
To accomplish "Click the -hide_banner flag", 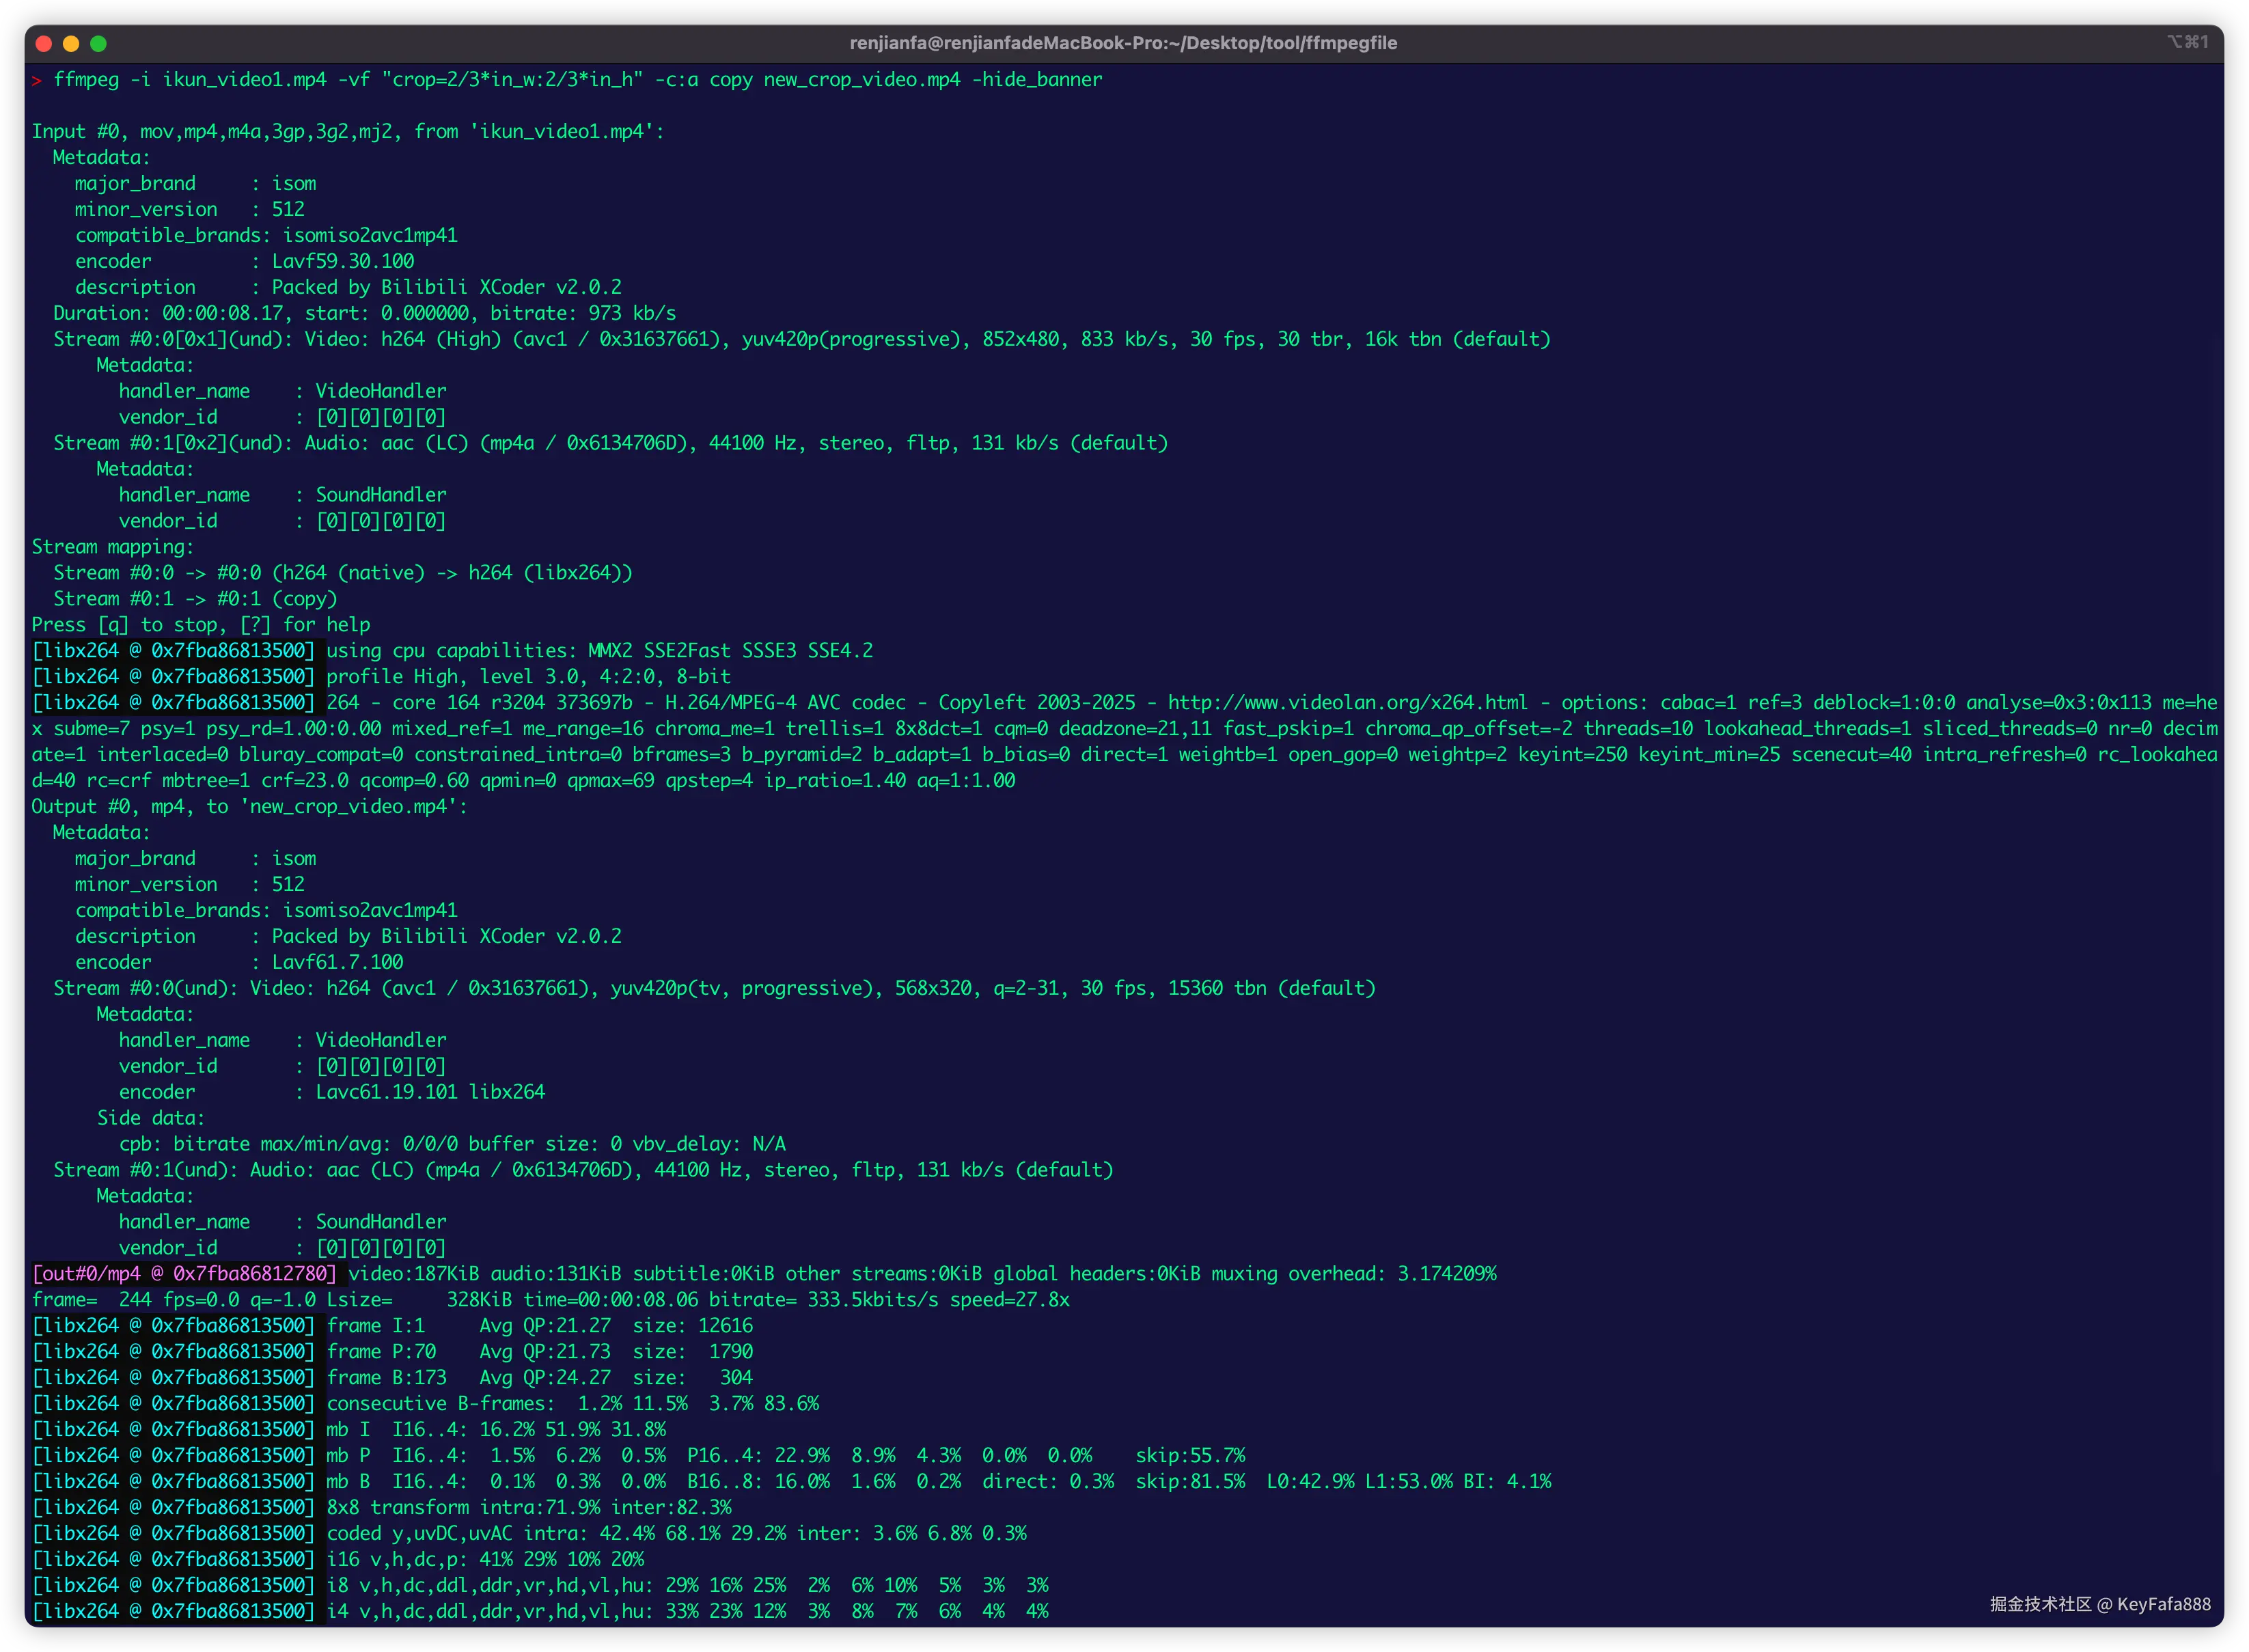I will [1037, 80].
